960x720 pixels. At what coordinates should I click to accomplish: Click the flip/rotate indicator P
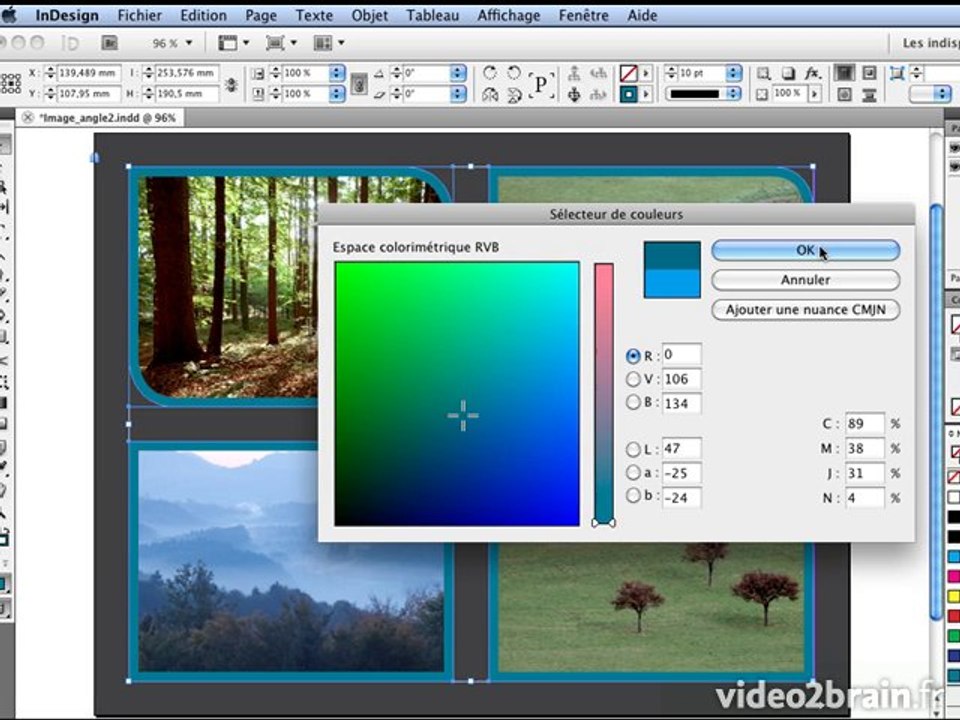pyautogui.click(x=541, y=84)
